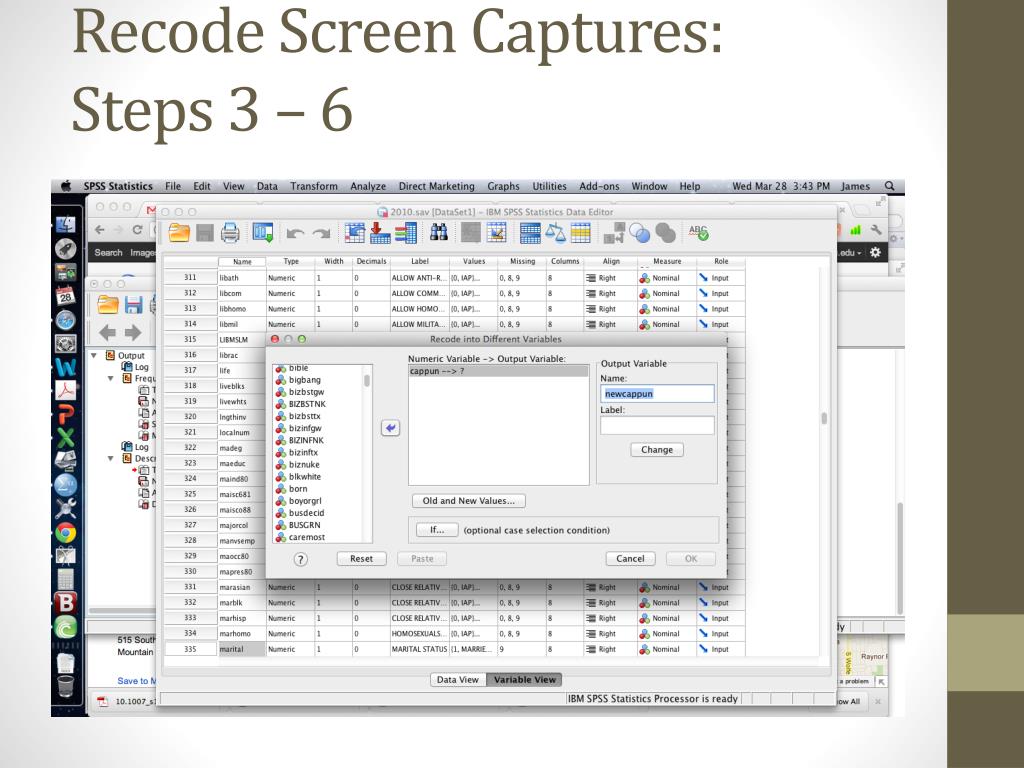1024x768 pixels.
Task: Open the Transform menu
Action: [x=313, y=186]
